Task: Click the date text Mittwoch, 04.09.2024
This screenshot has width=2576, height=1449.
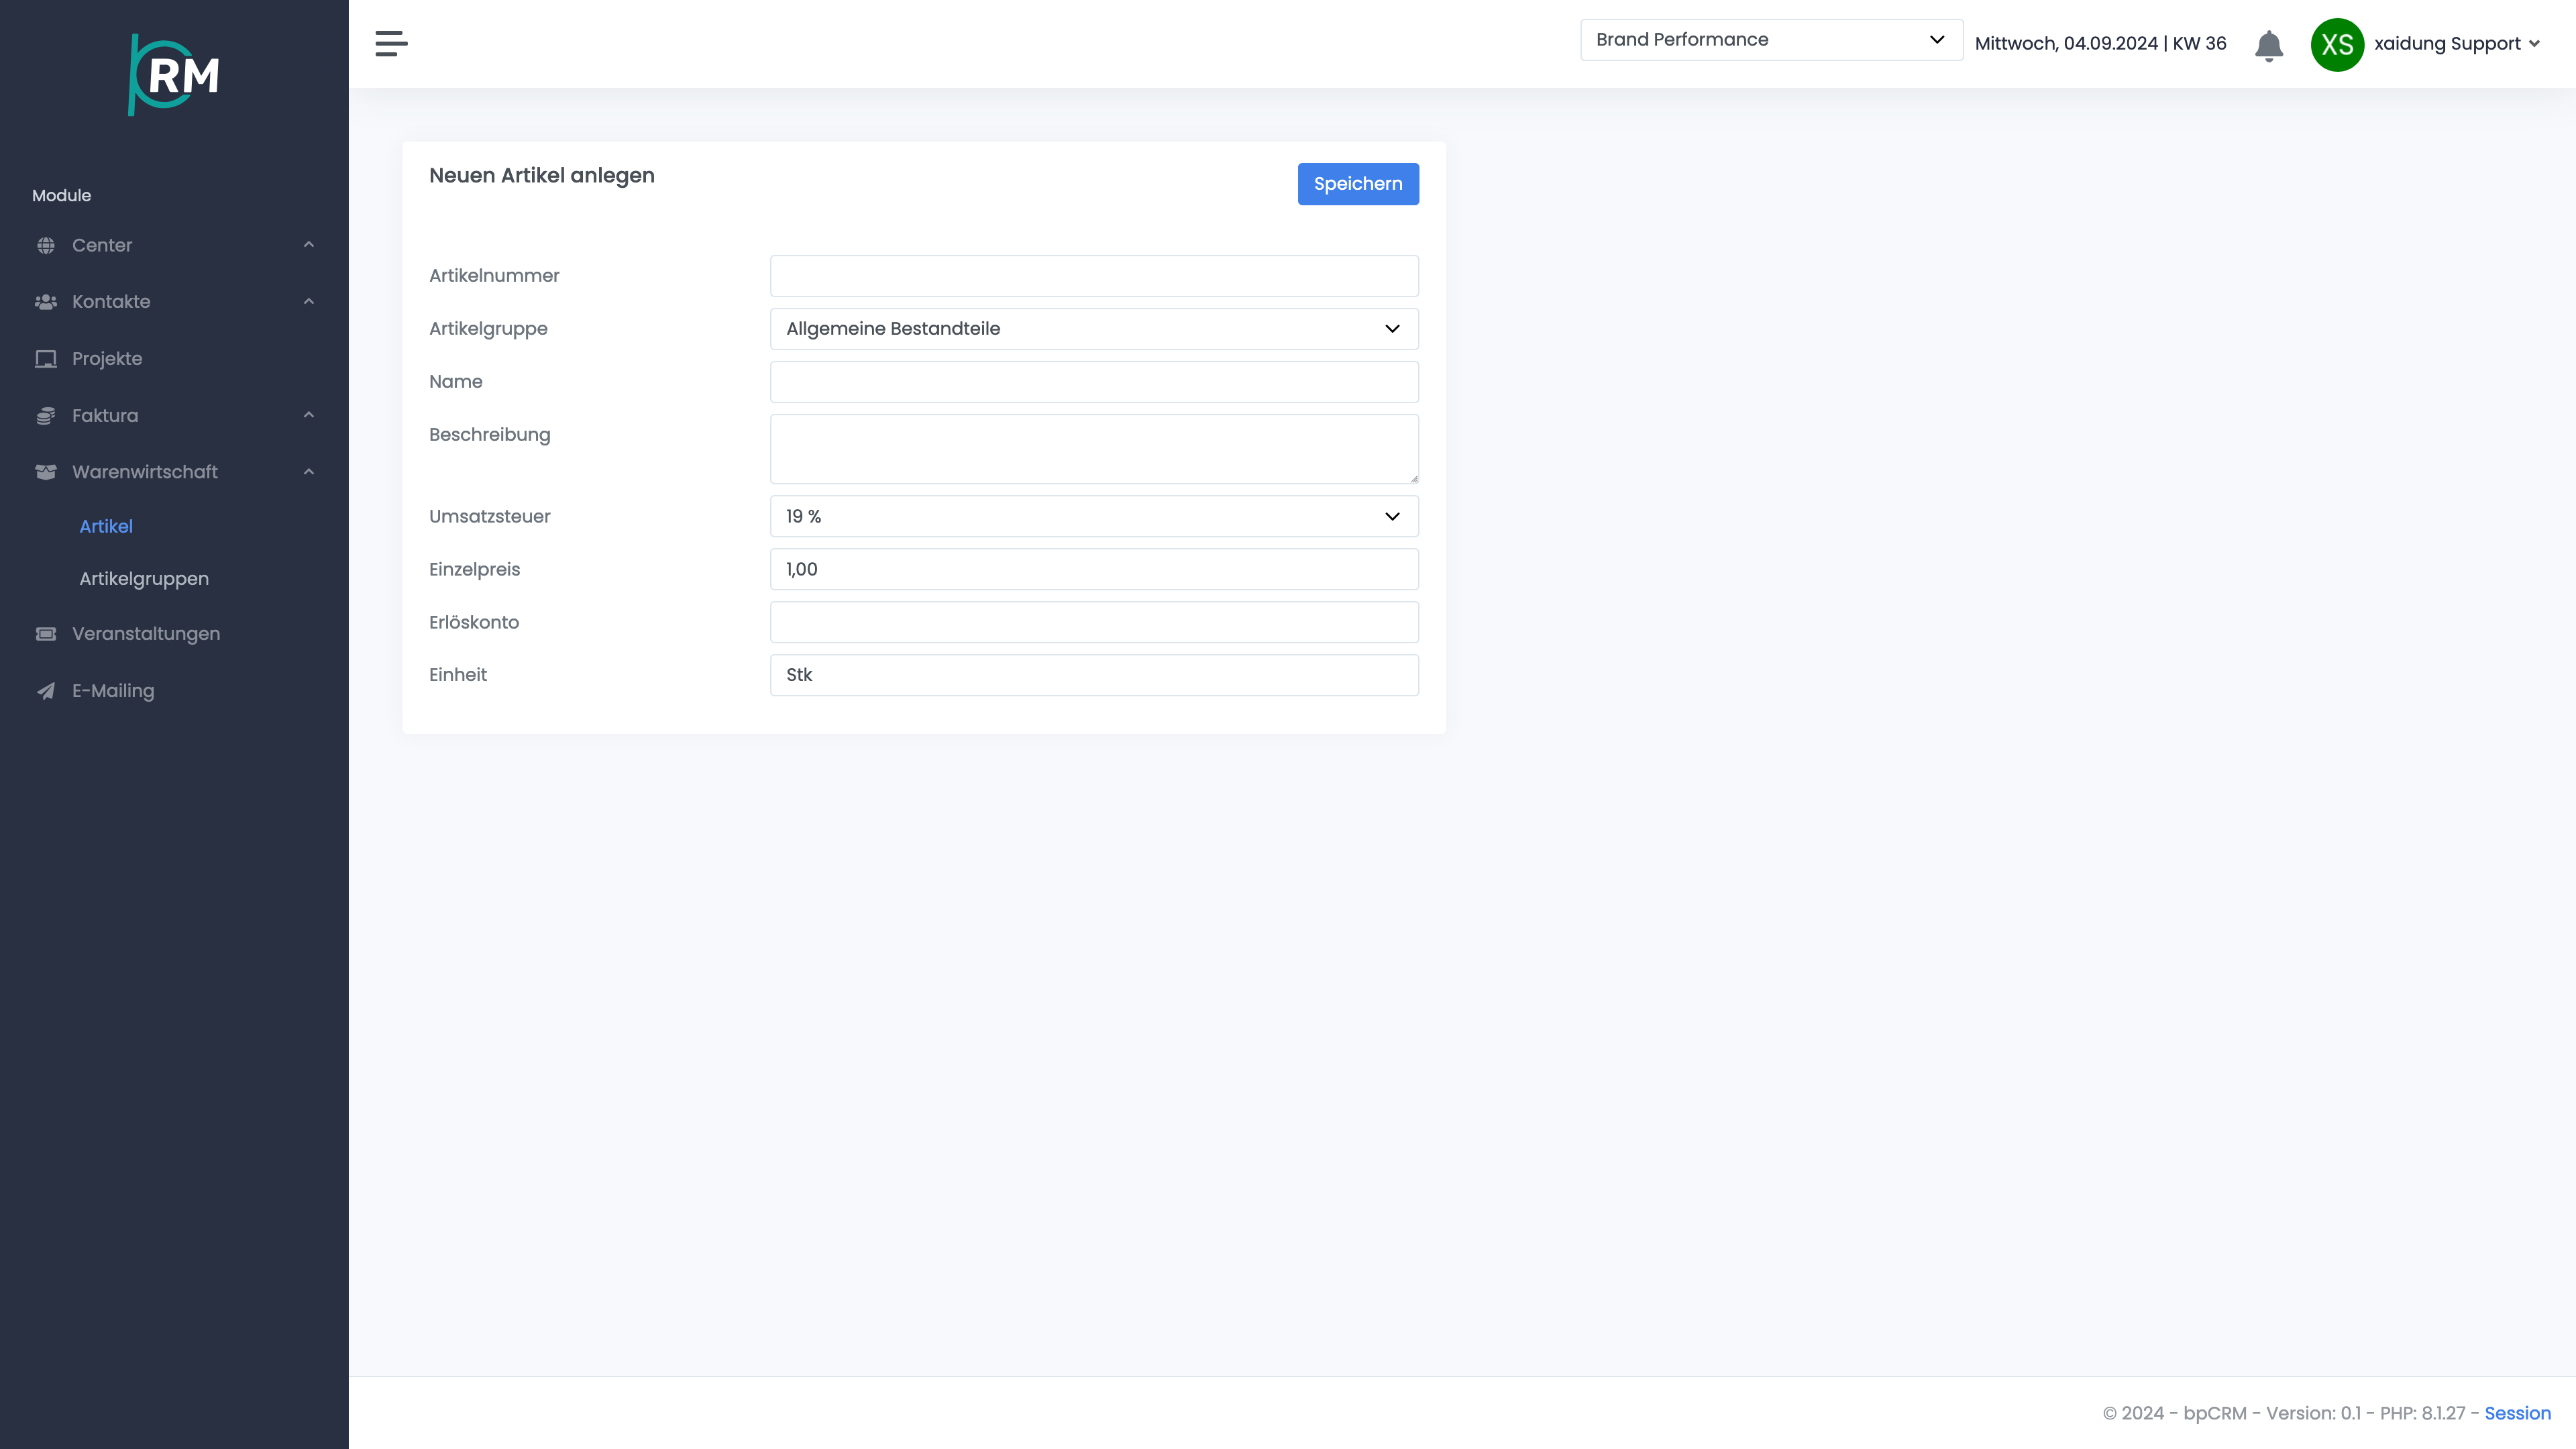Action: (x=2066, y=43)
